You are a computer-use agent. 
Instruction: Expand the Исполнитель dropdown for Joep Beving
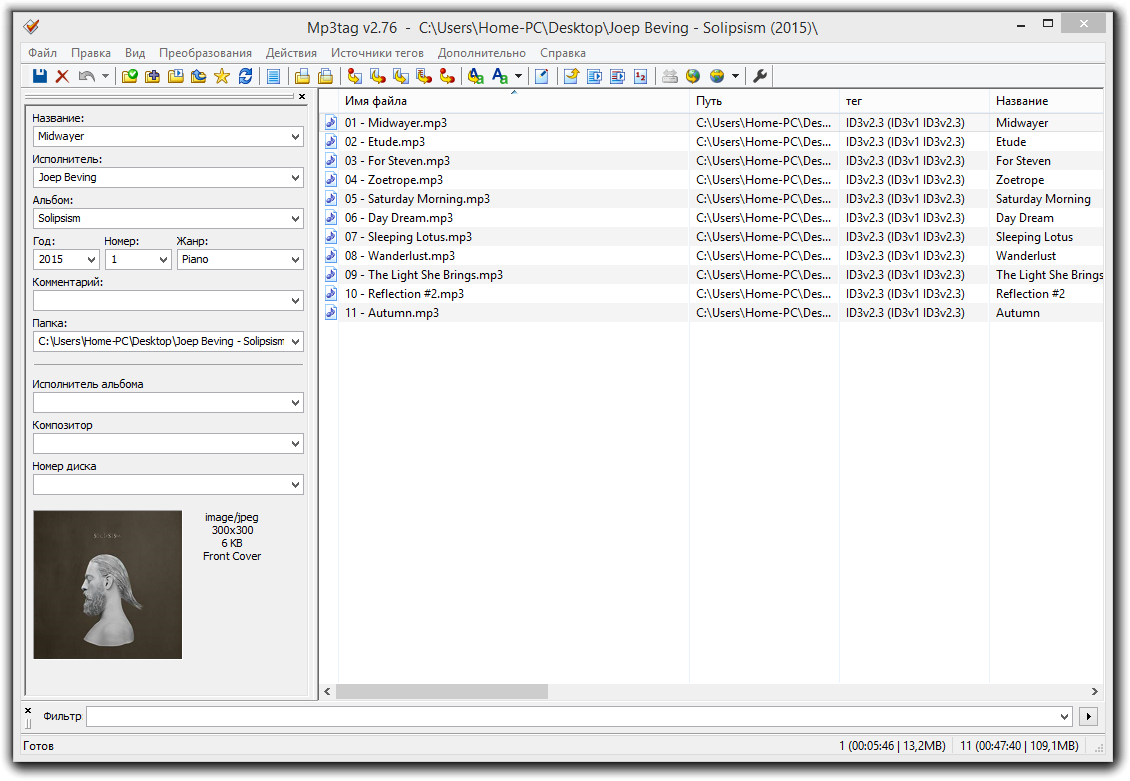pos(295,177)
